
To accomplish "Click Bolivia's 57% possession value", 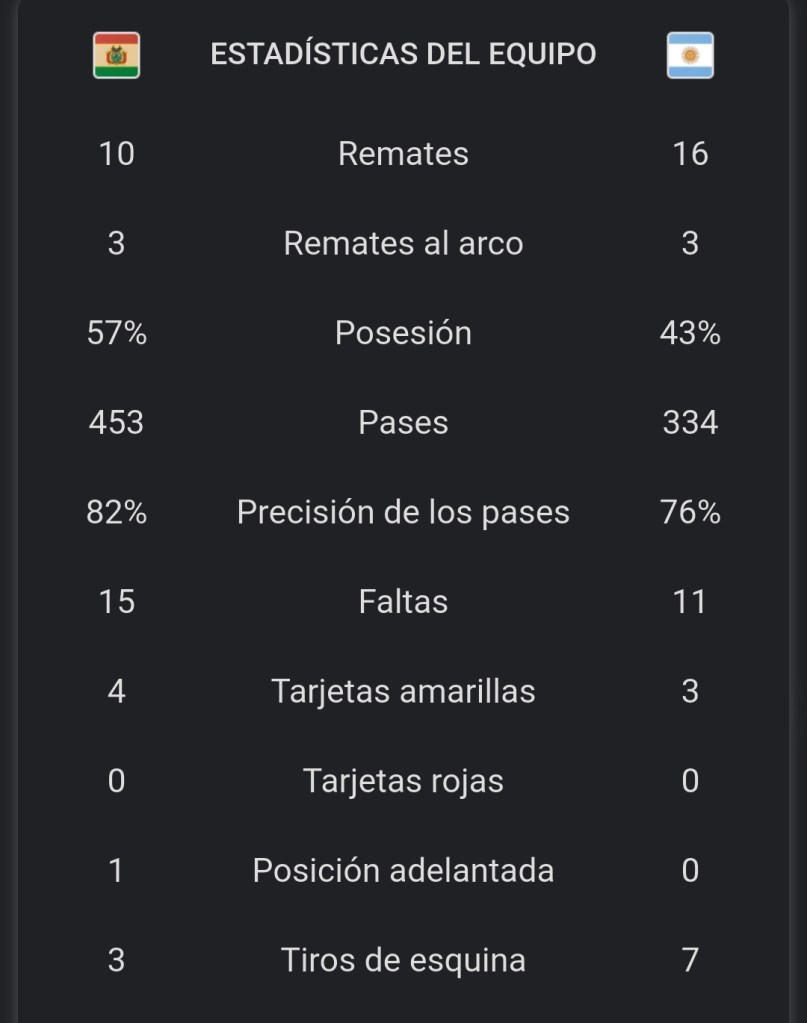I will tap(117, 333).
